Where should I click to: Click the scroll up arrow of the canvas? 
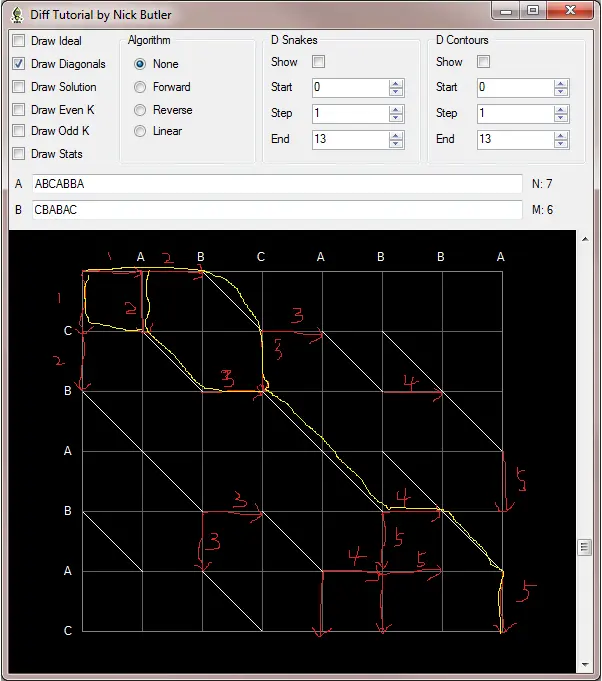tap(585, 239)
